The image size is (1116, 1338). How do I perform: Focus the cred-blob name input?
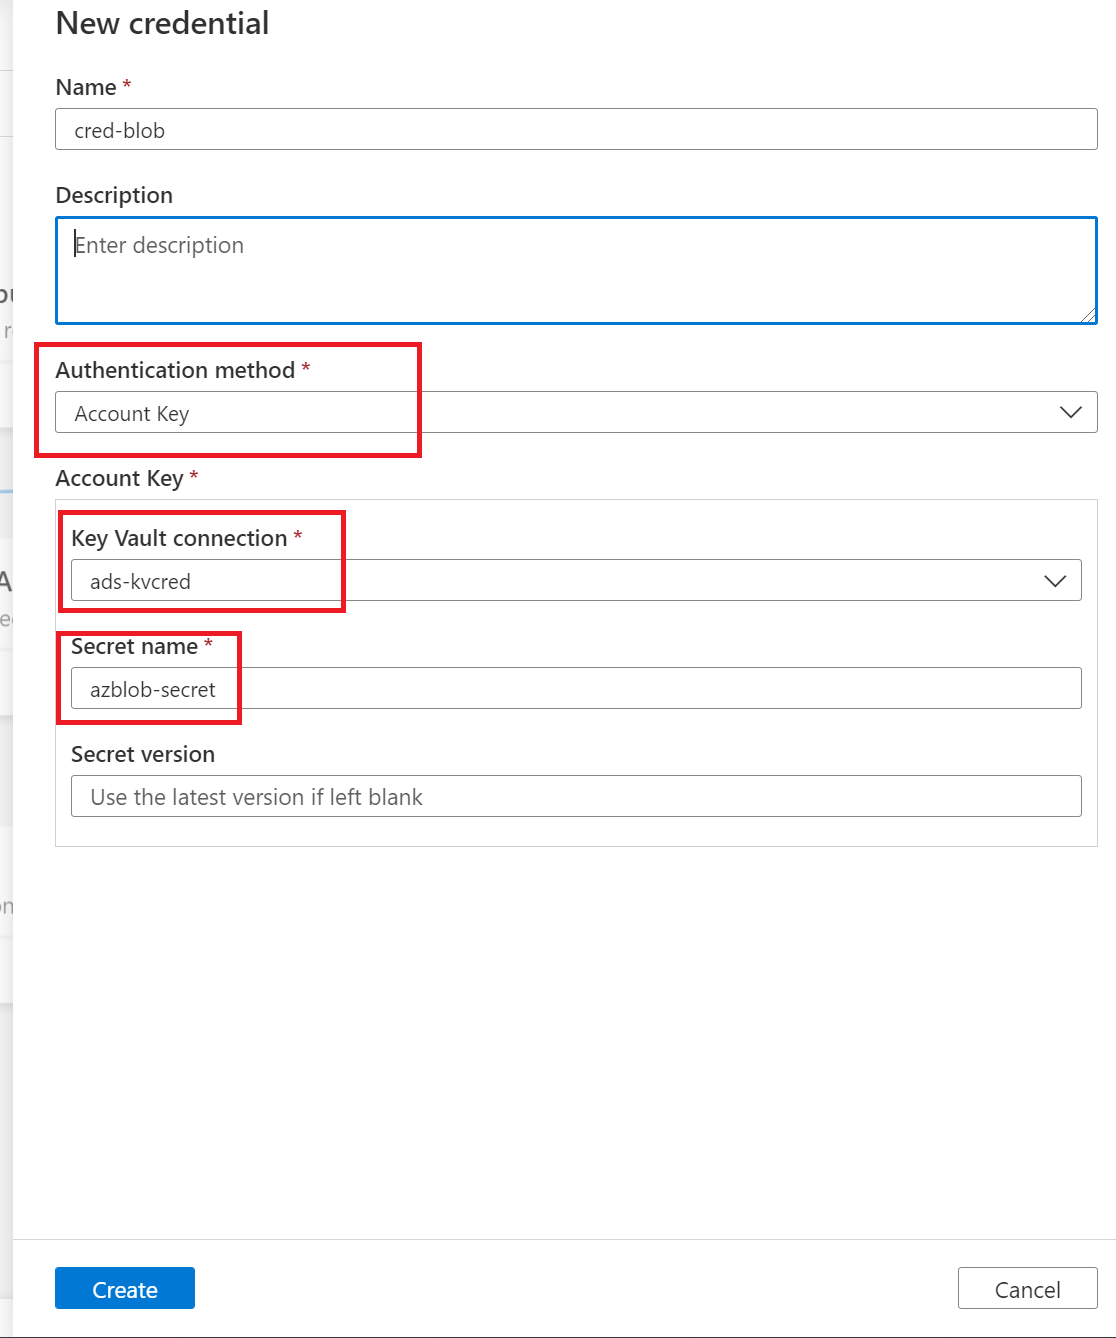(400, 129)
